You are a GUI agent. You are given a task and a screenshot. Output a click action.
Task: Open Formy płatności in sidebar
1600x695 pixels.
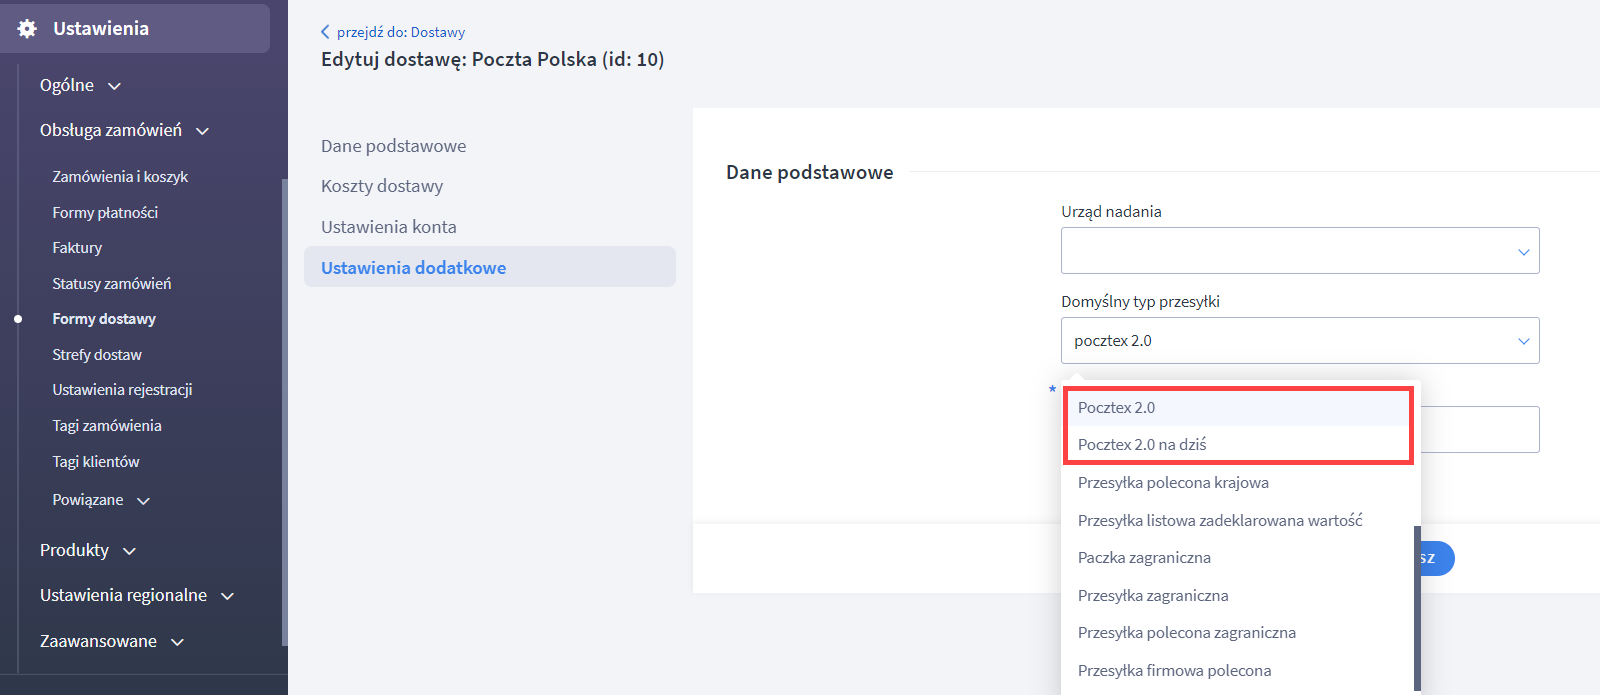click(x=105, y=213)
